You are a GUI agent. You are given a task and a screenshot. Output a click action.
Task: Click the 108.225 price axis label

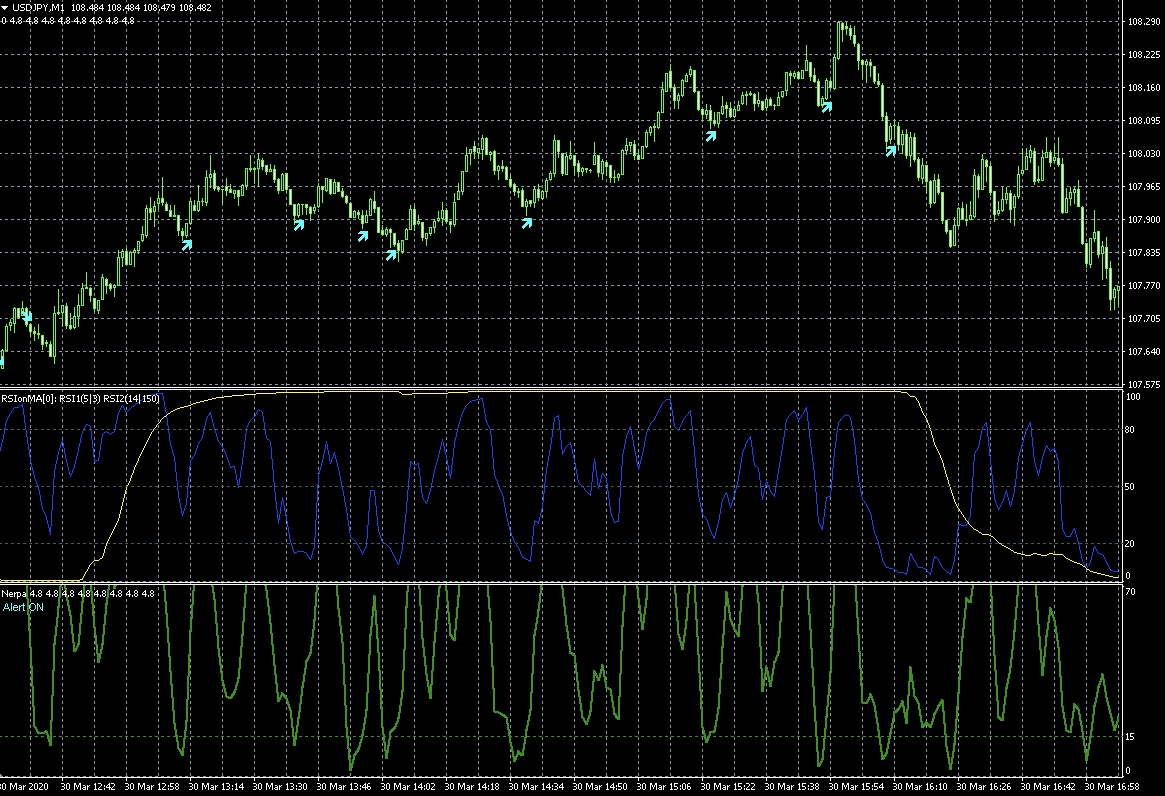tap(1143, 54)
